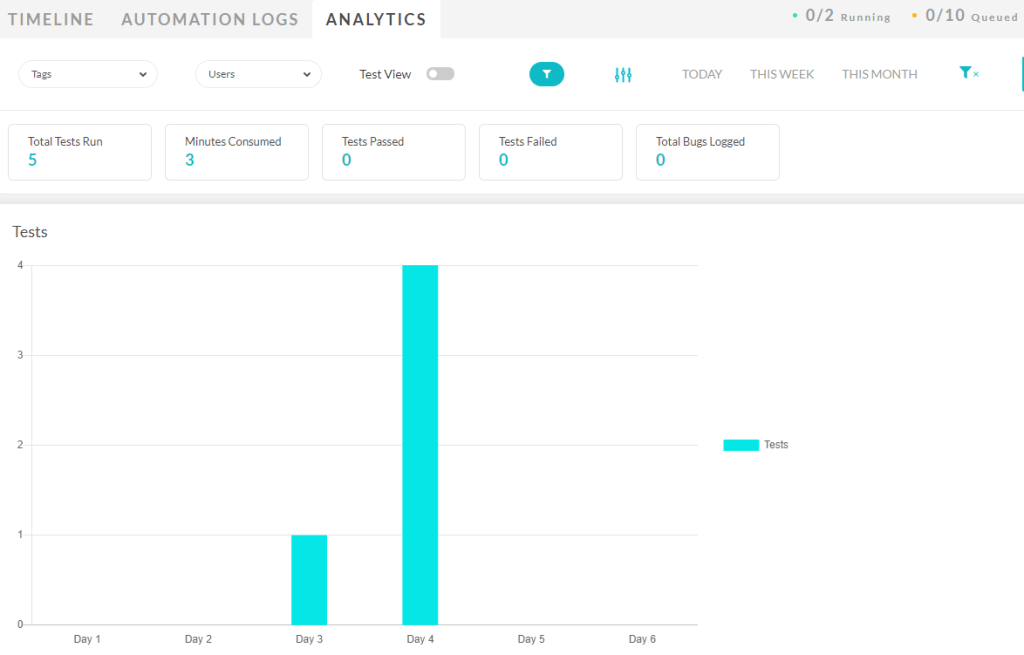Screen dimensions: 1024x655
Task: Open the sliders settings icon
Action: click(623, 75)
